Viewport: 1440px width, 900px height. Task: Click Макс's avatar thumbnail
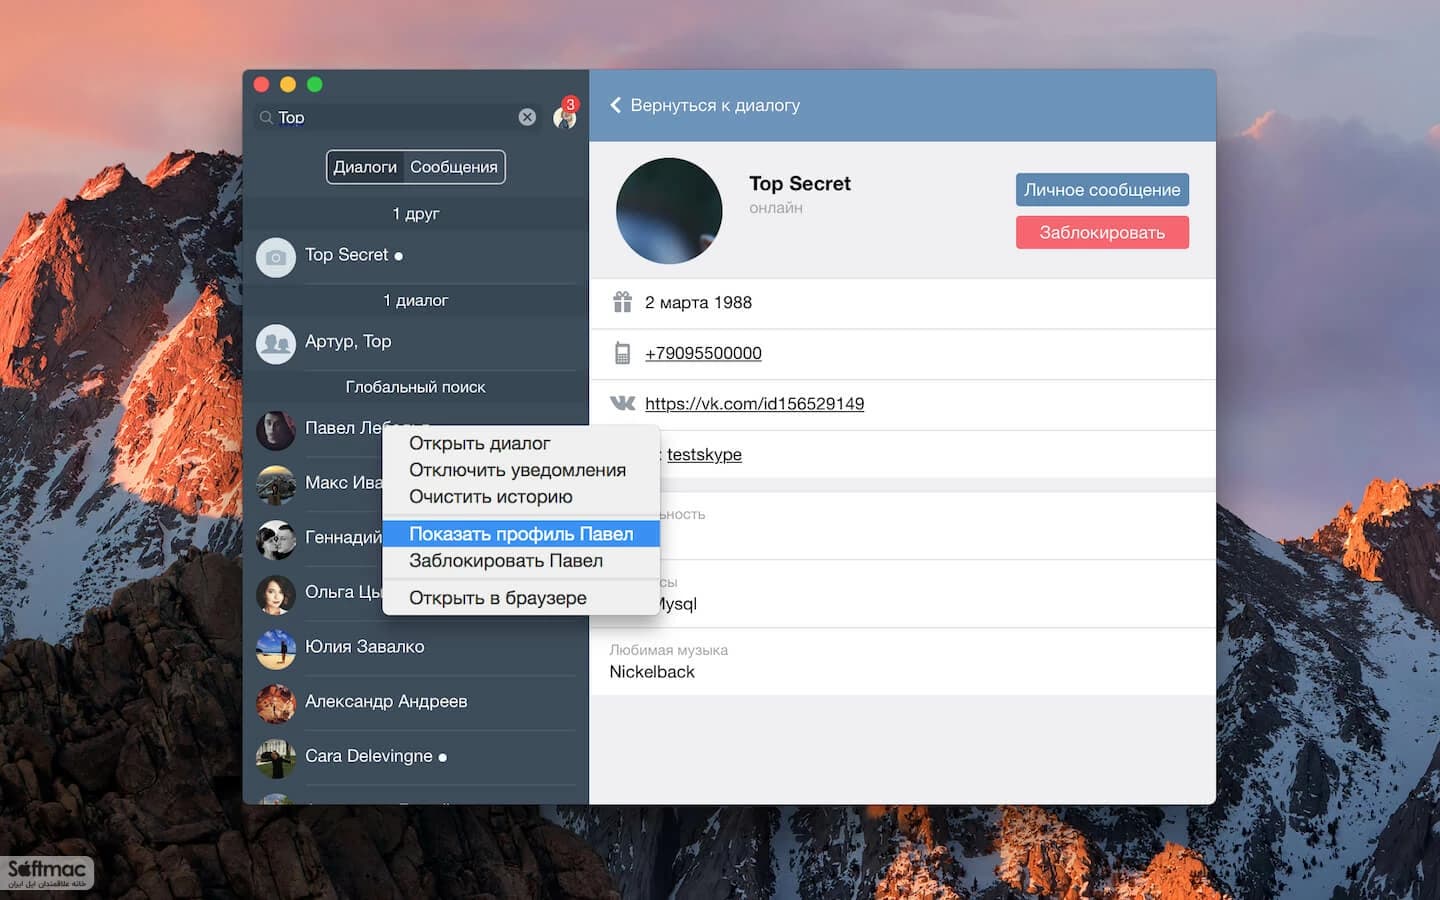276,485
